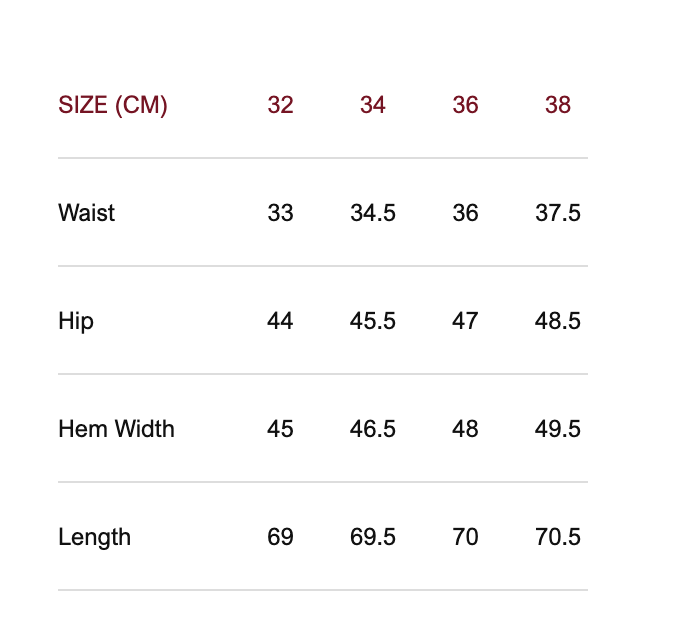Select the waist measurement 34.5
This screenshot has width=688, height=620.
[x=373, y=213]
